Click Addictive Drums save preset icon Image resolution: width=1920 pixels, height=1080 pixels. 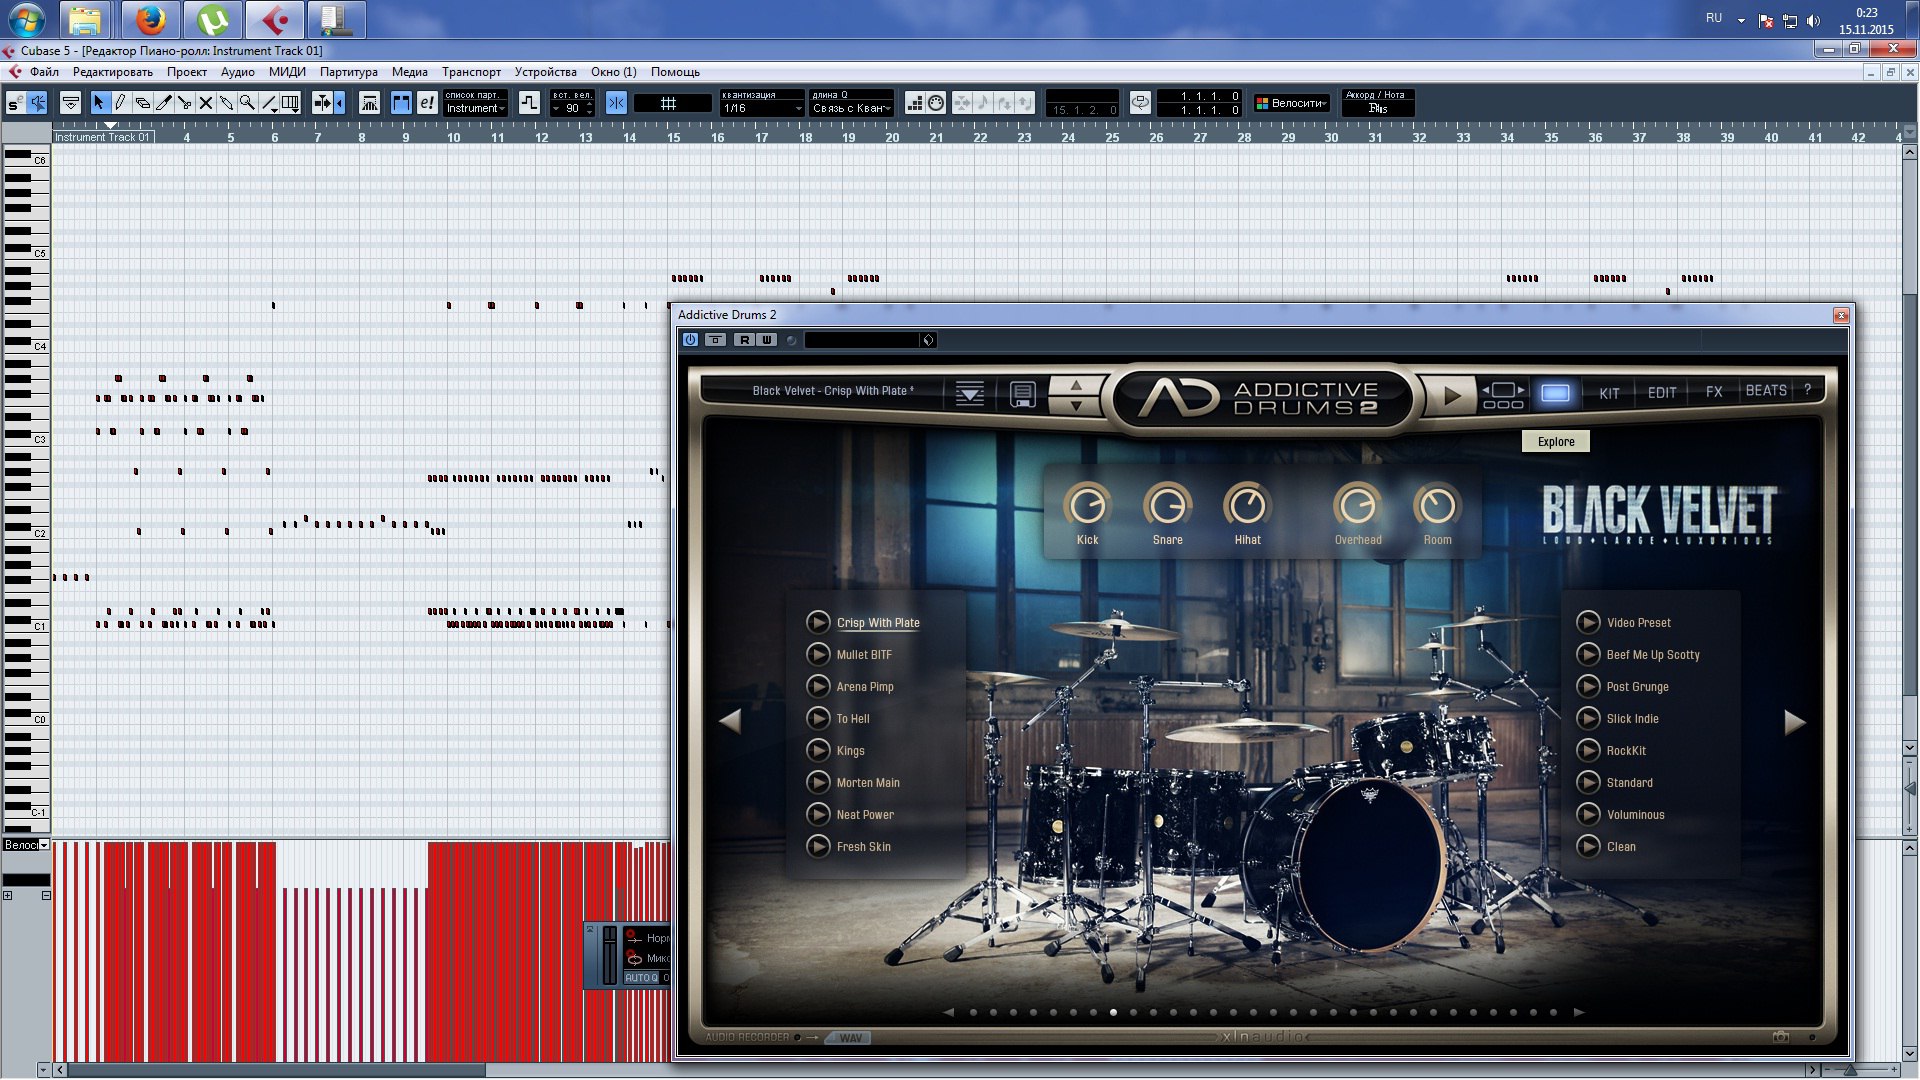[1022, 394]
